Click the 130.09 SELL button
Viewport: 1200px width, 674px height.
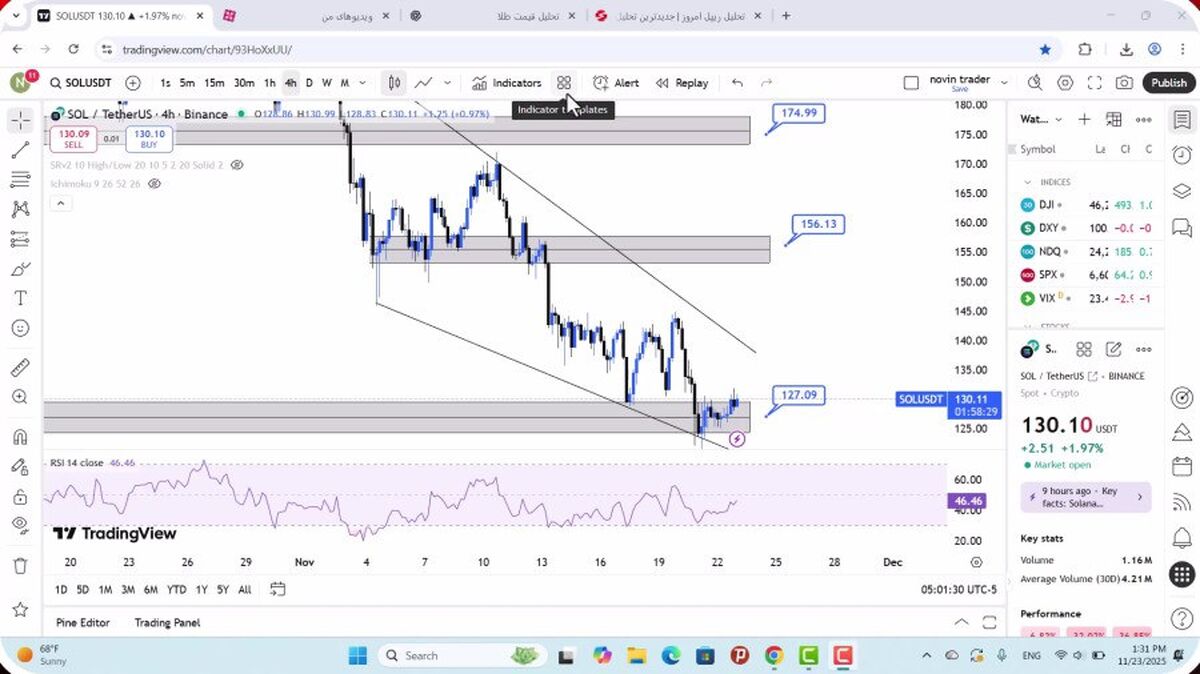74,138
